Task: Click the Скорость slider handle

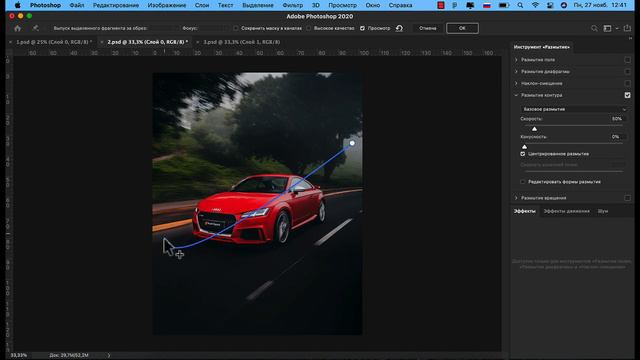Action: tap(534, 129)
